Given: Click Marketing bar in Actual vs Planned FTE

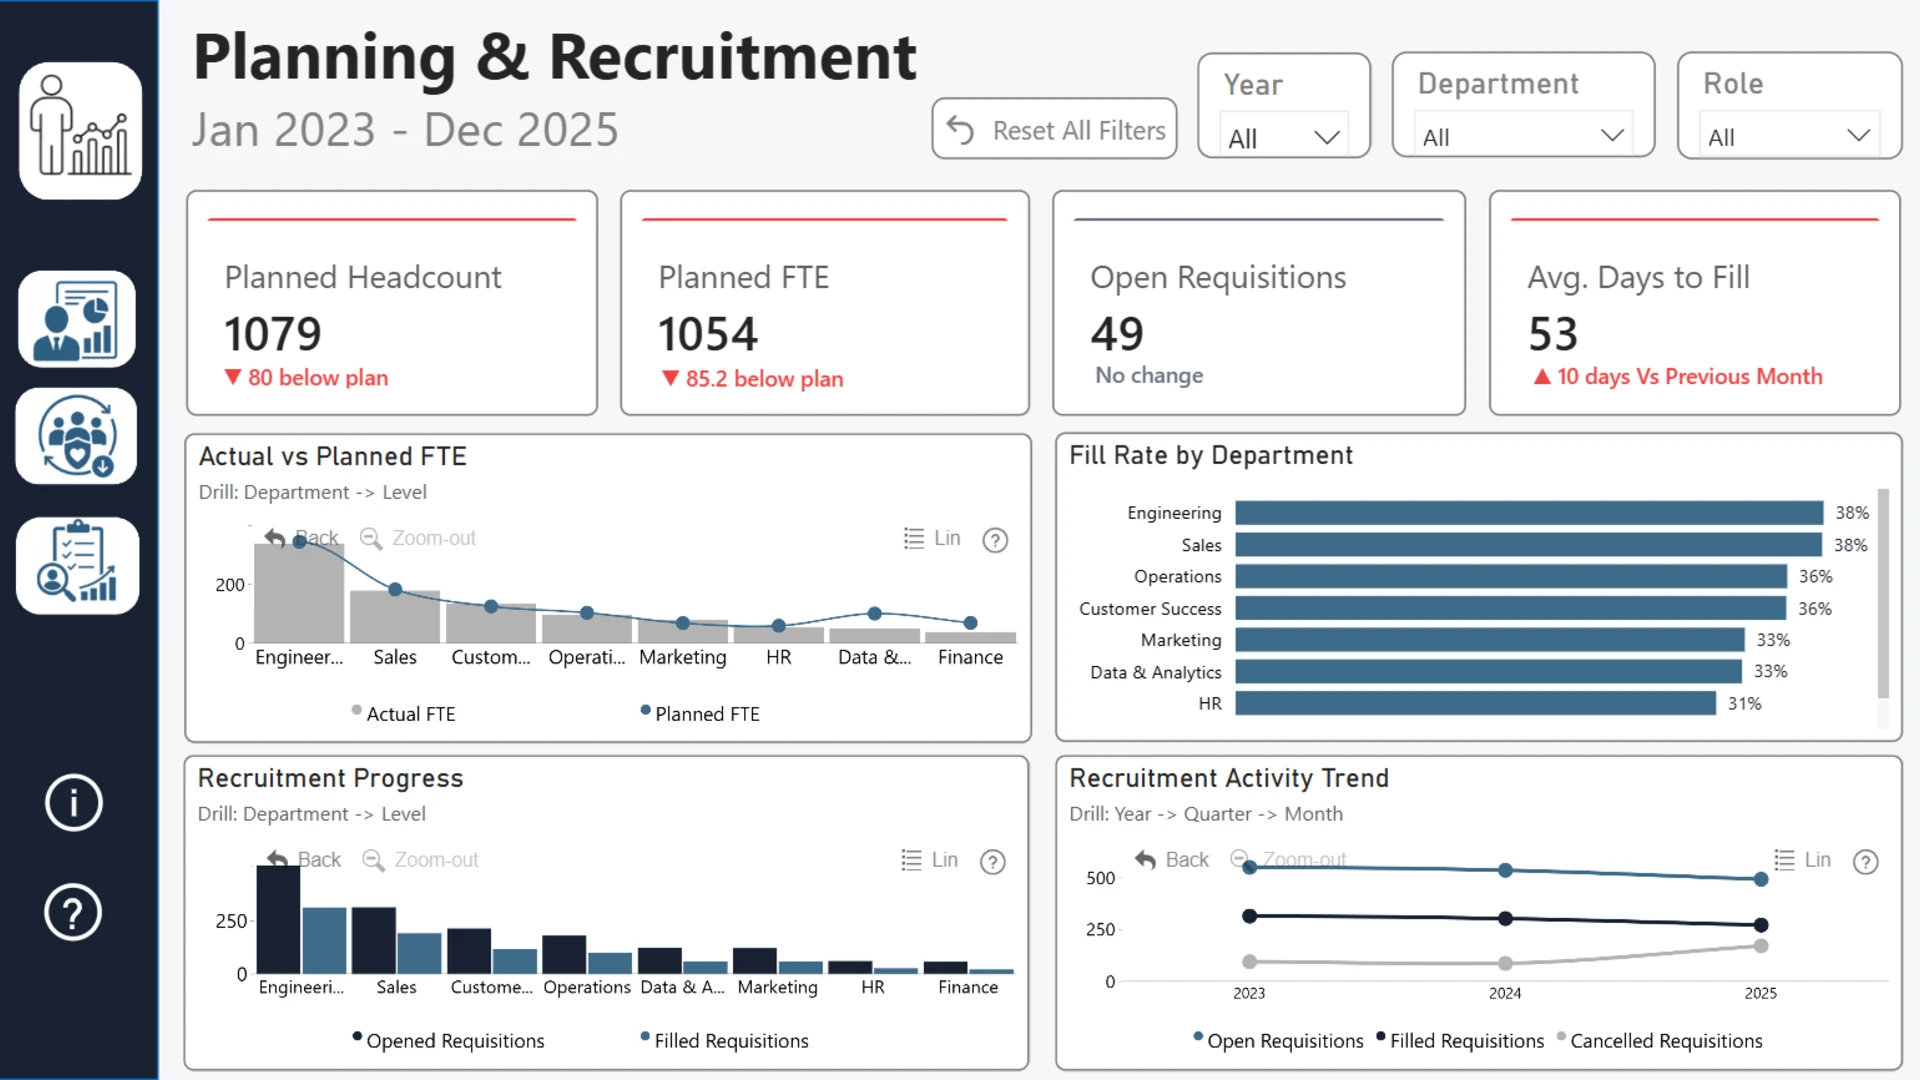Looking at the screenshot, I should tap(683, 631).
